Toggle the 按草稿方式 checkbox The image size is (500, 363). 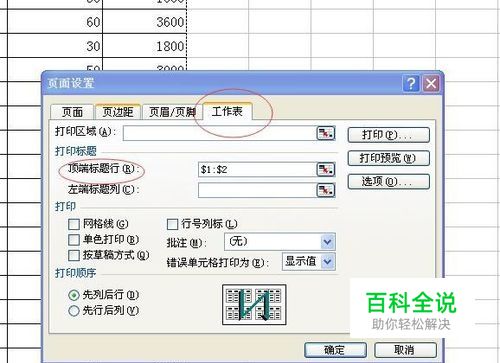[74, 256]
